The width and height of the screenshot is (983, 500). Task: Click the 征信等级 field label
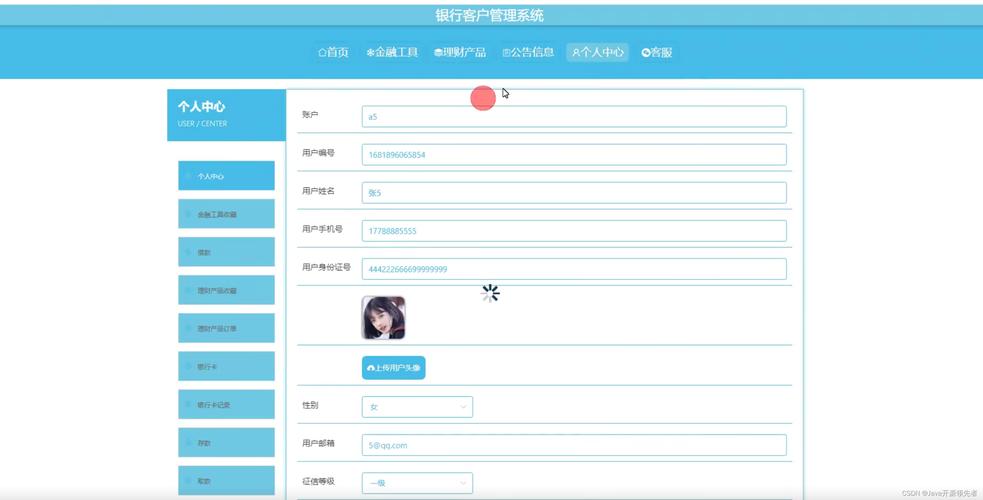[x=318, y=481]
